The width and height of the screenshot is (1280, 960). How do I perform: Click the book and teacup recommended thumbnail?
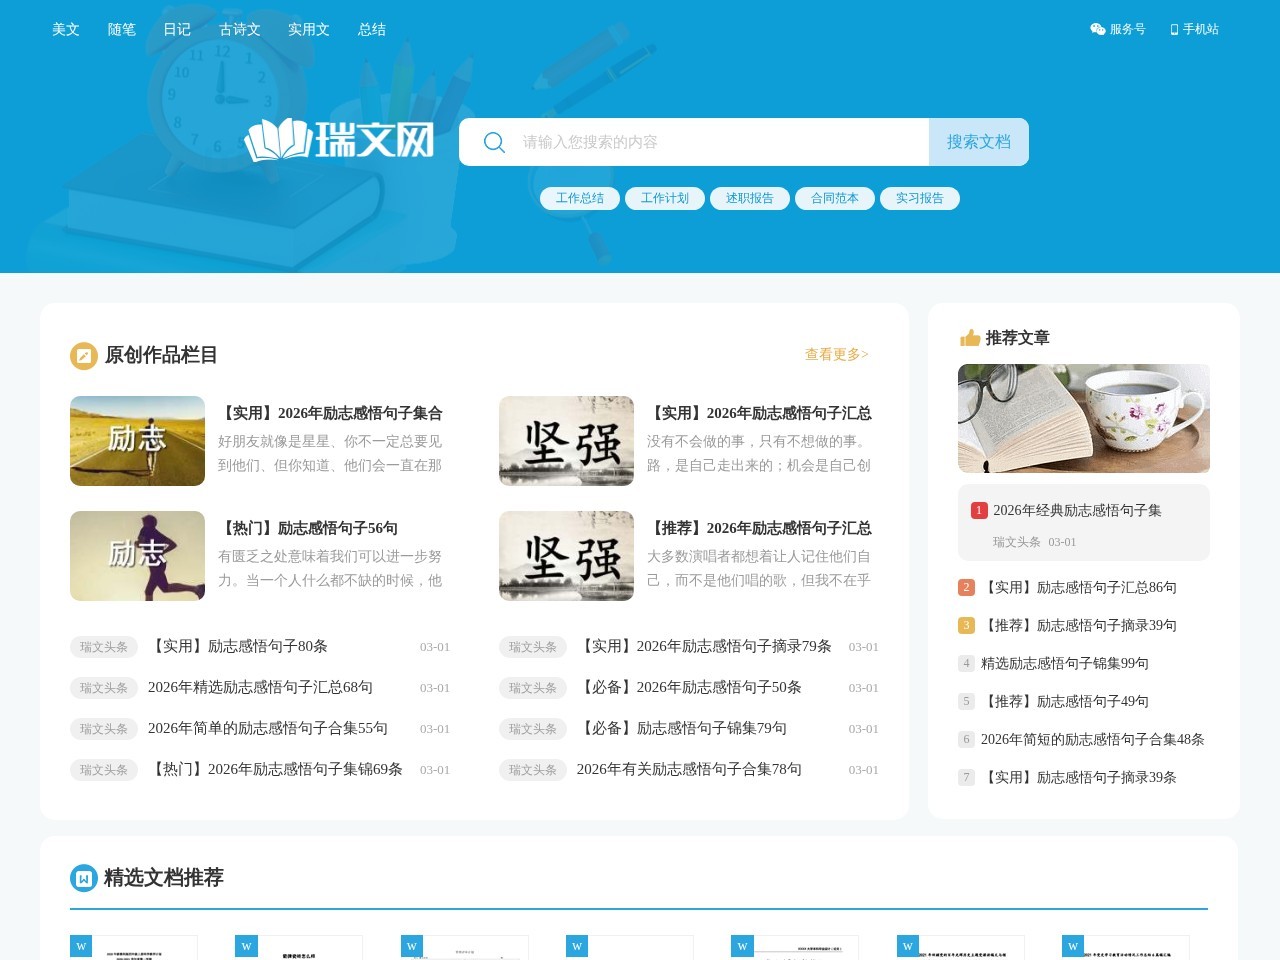tap(1083, 418)
